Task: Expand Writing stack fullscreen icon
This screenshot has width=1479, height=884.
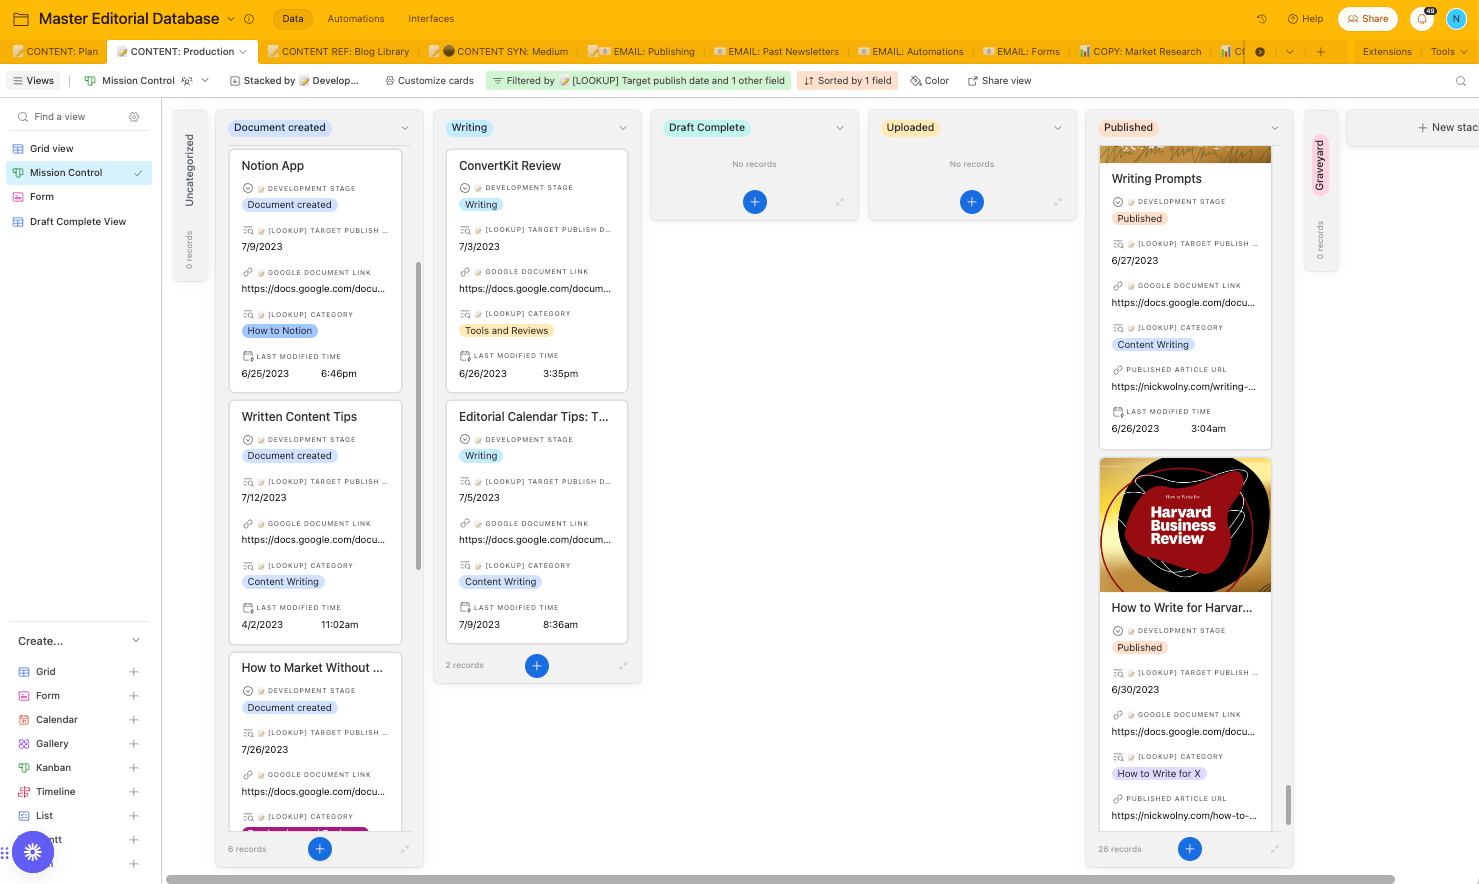Action: point(623,666)
